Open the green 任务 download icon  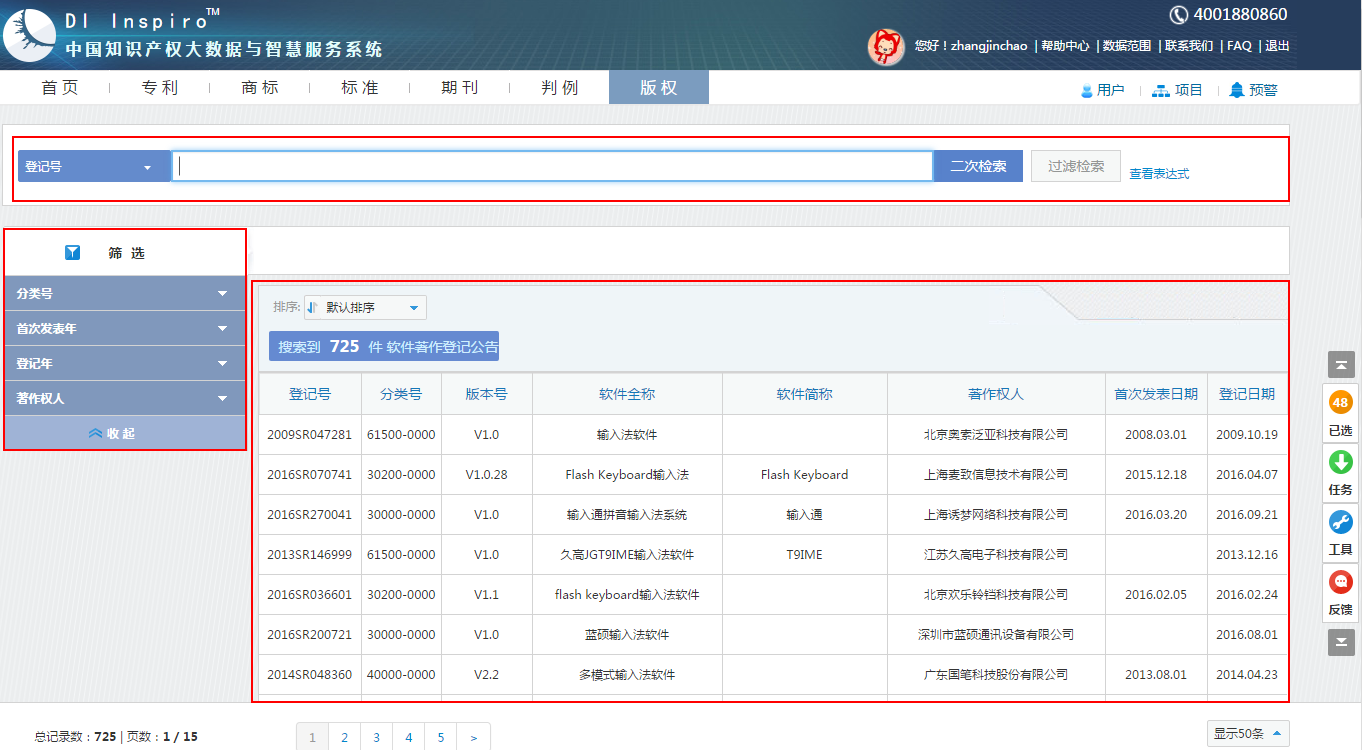coord(1341,463)
